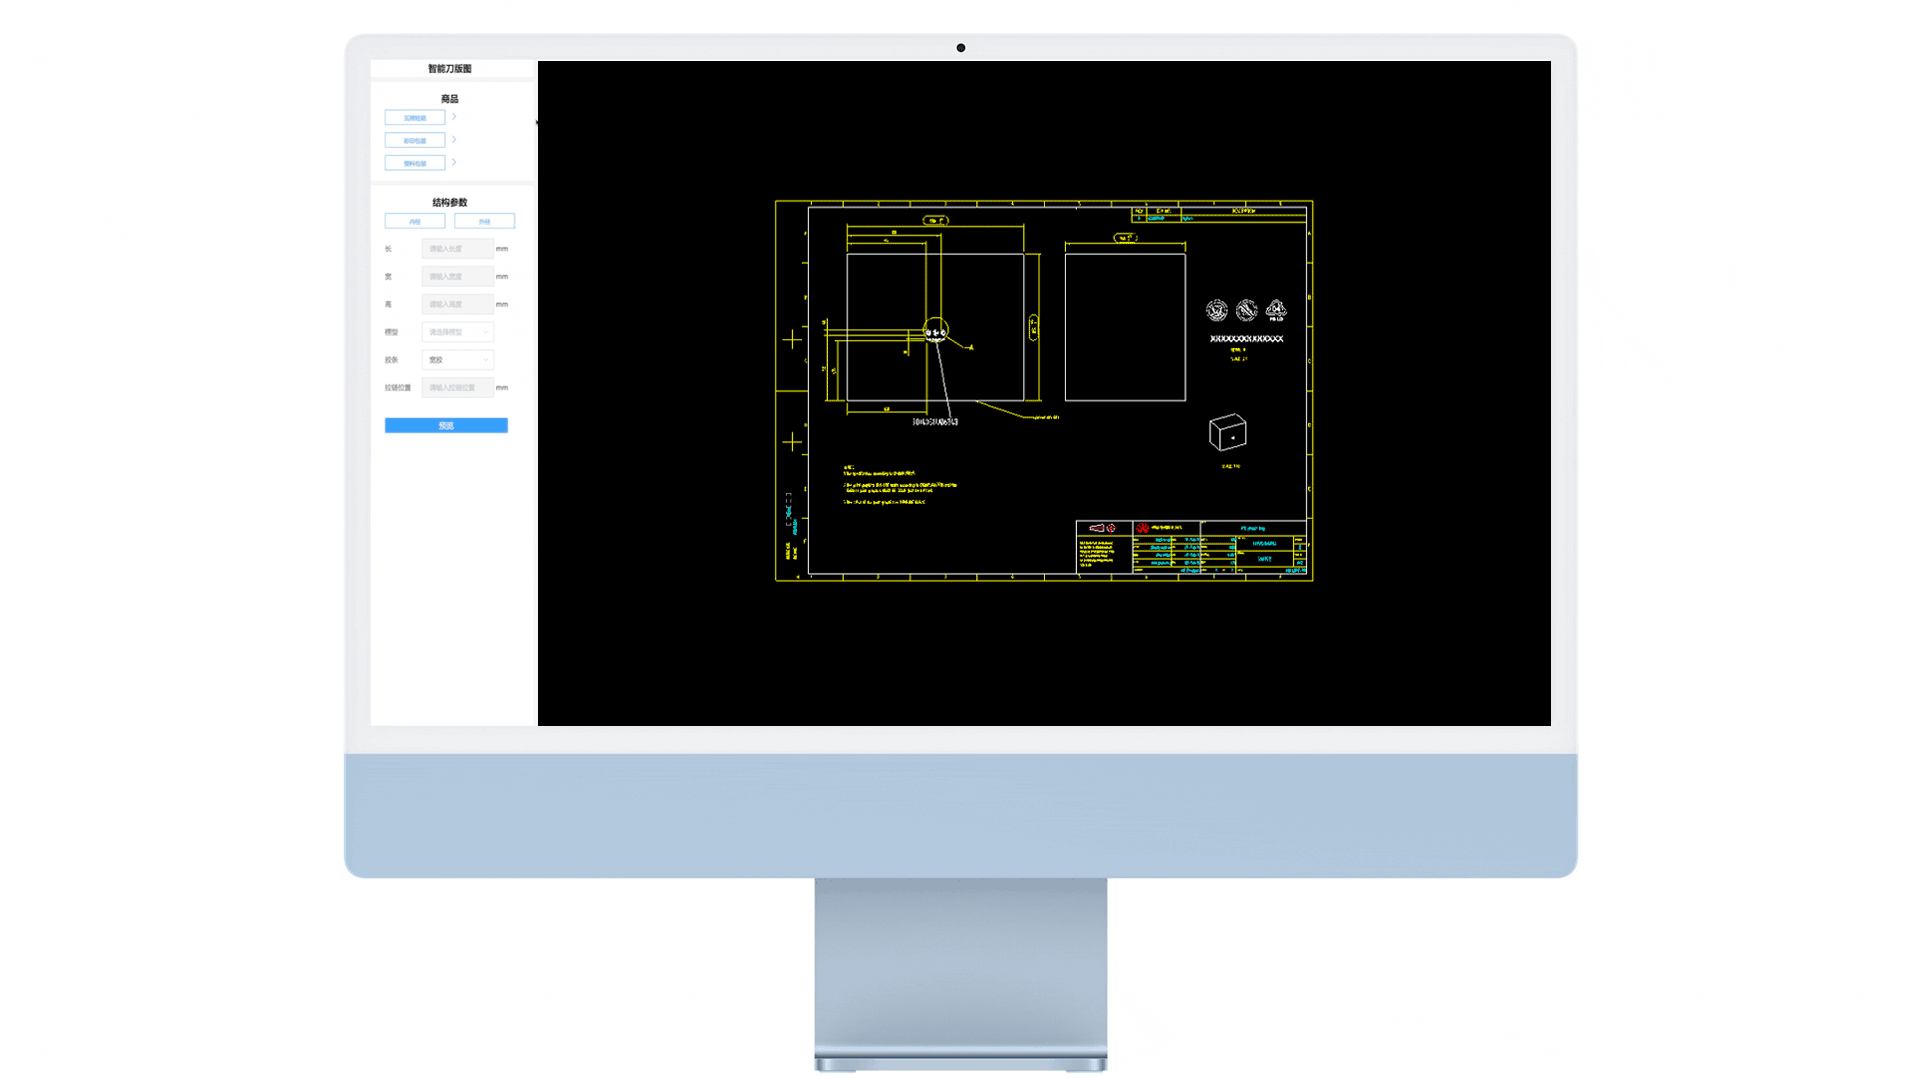Click the leftmost circular certification symbol
The height and width of the screenshot is (1079, 1921).
tap(1216, 311)
